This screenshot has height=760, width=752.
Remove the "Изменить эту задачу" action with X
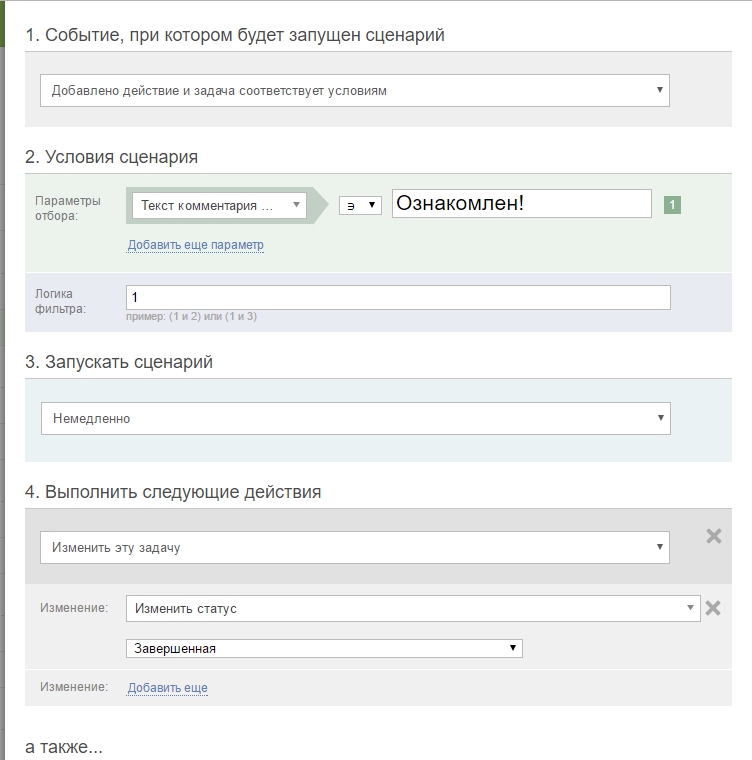coord(714,536)
